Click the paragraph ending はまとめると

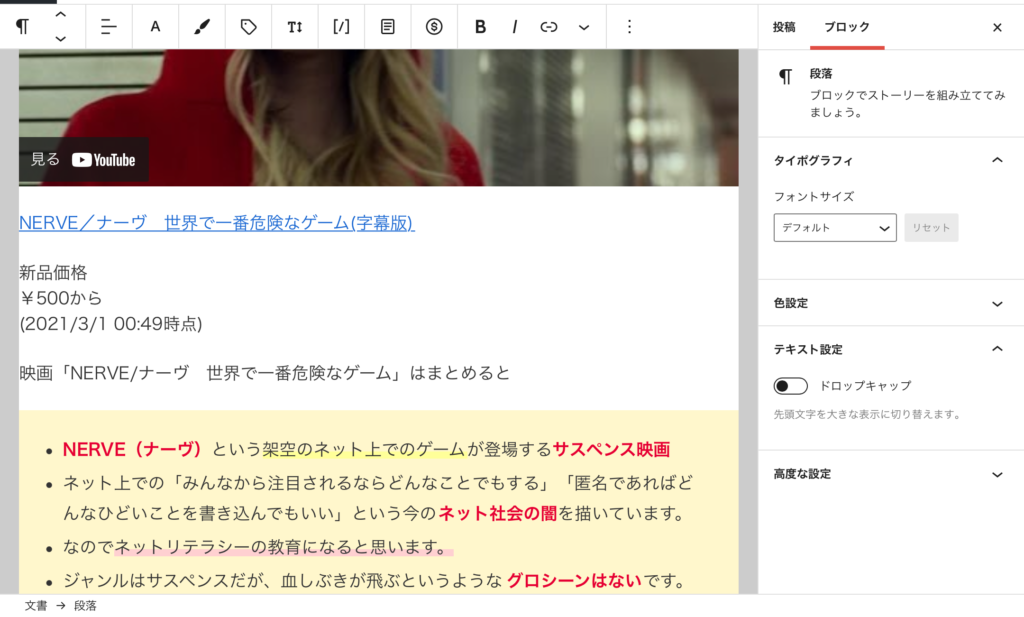point(264,373)
